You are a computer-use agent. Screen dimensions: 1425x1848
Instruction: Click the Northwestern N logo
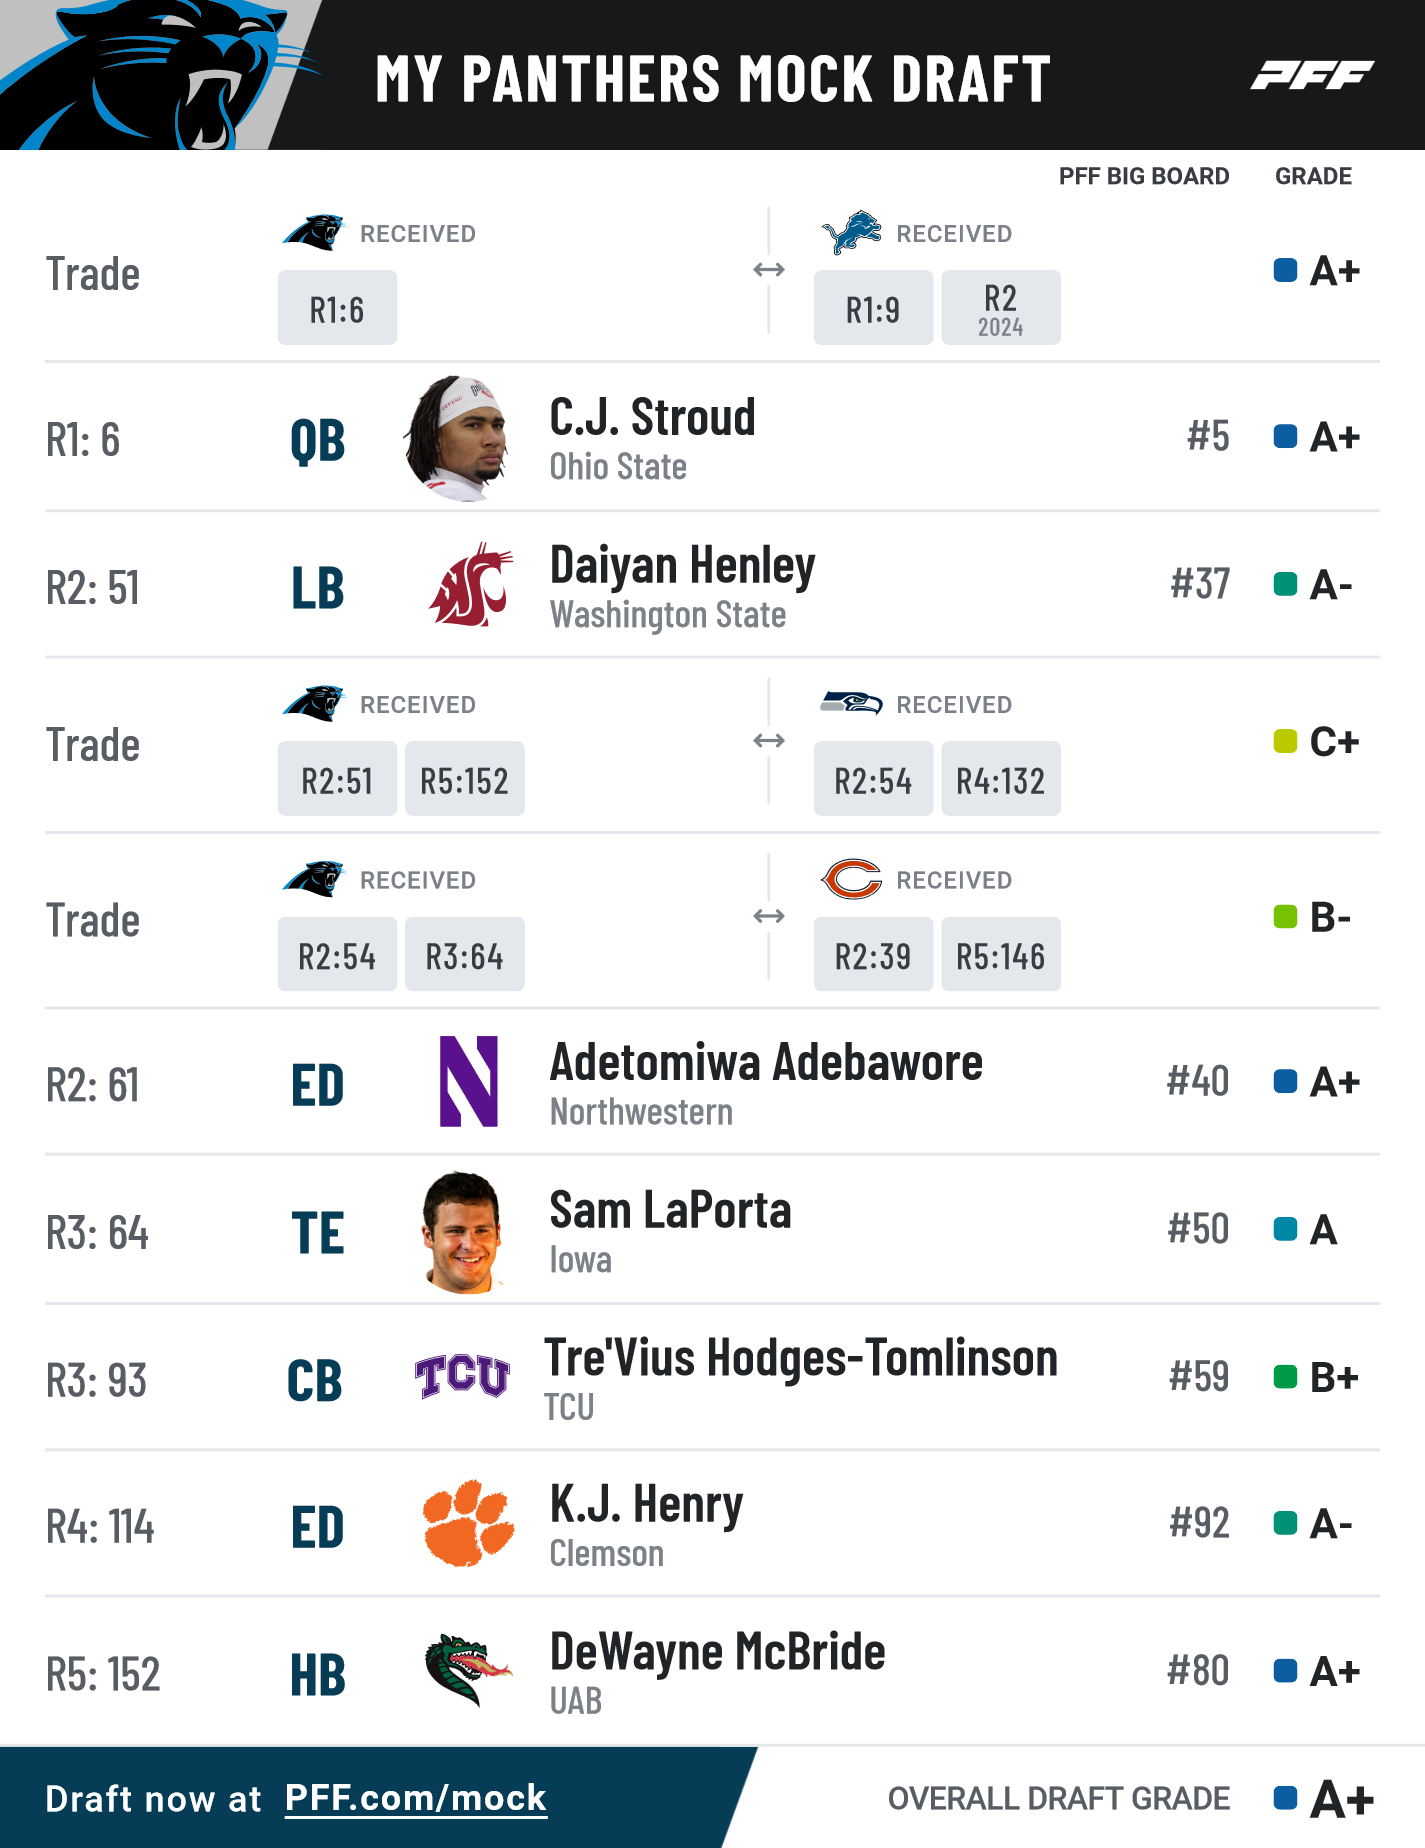(469, 1081)
